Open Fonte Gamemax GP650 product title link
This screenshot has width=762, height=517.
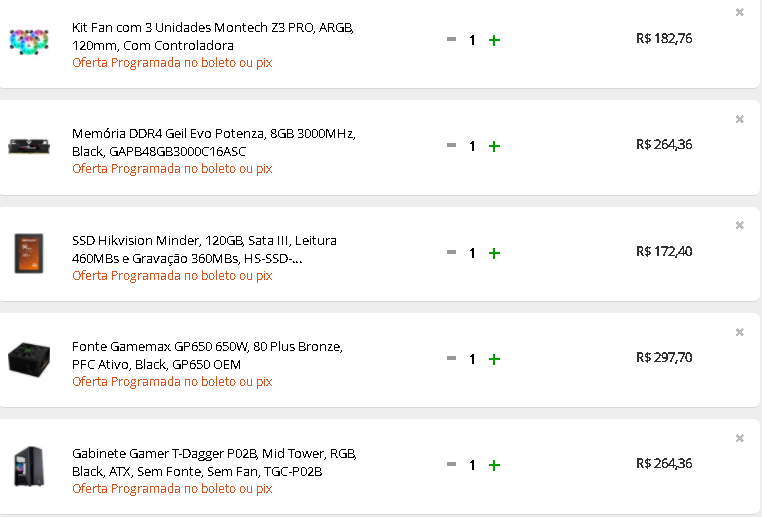tap(208, 355)
